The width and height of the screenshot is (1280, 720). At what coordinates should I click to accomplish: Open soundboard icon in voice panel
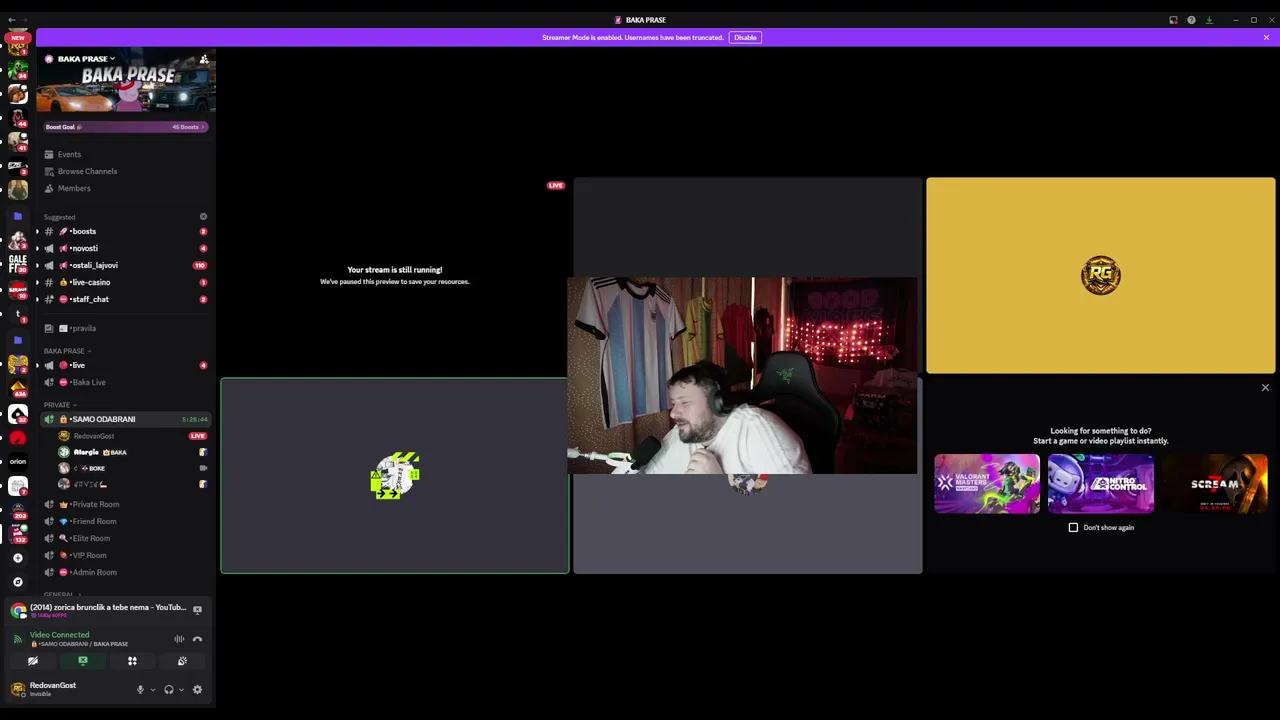(x=182, y=661)
